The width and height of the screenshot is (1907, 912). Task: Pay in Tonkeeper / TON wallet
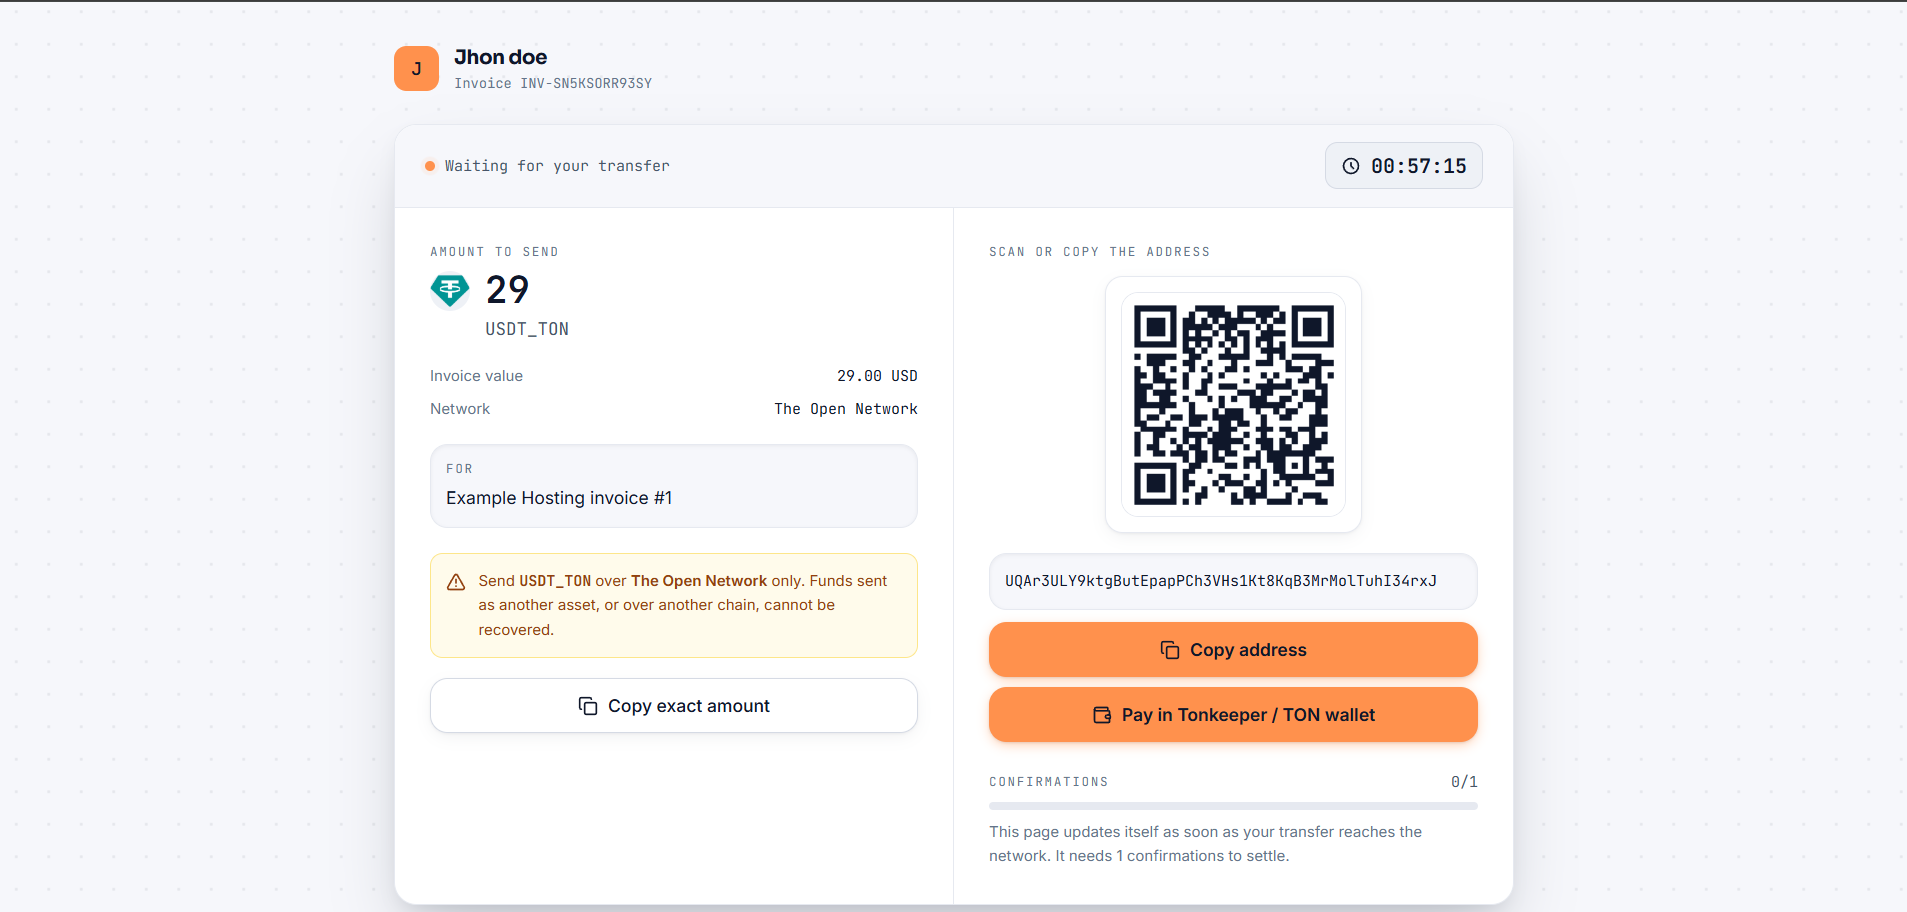pyautogui.click(x=1233, y=715)
